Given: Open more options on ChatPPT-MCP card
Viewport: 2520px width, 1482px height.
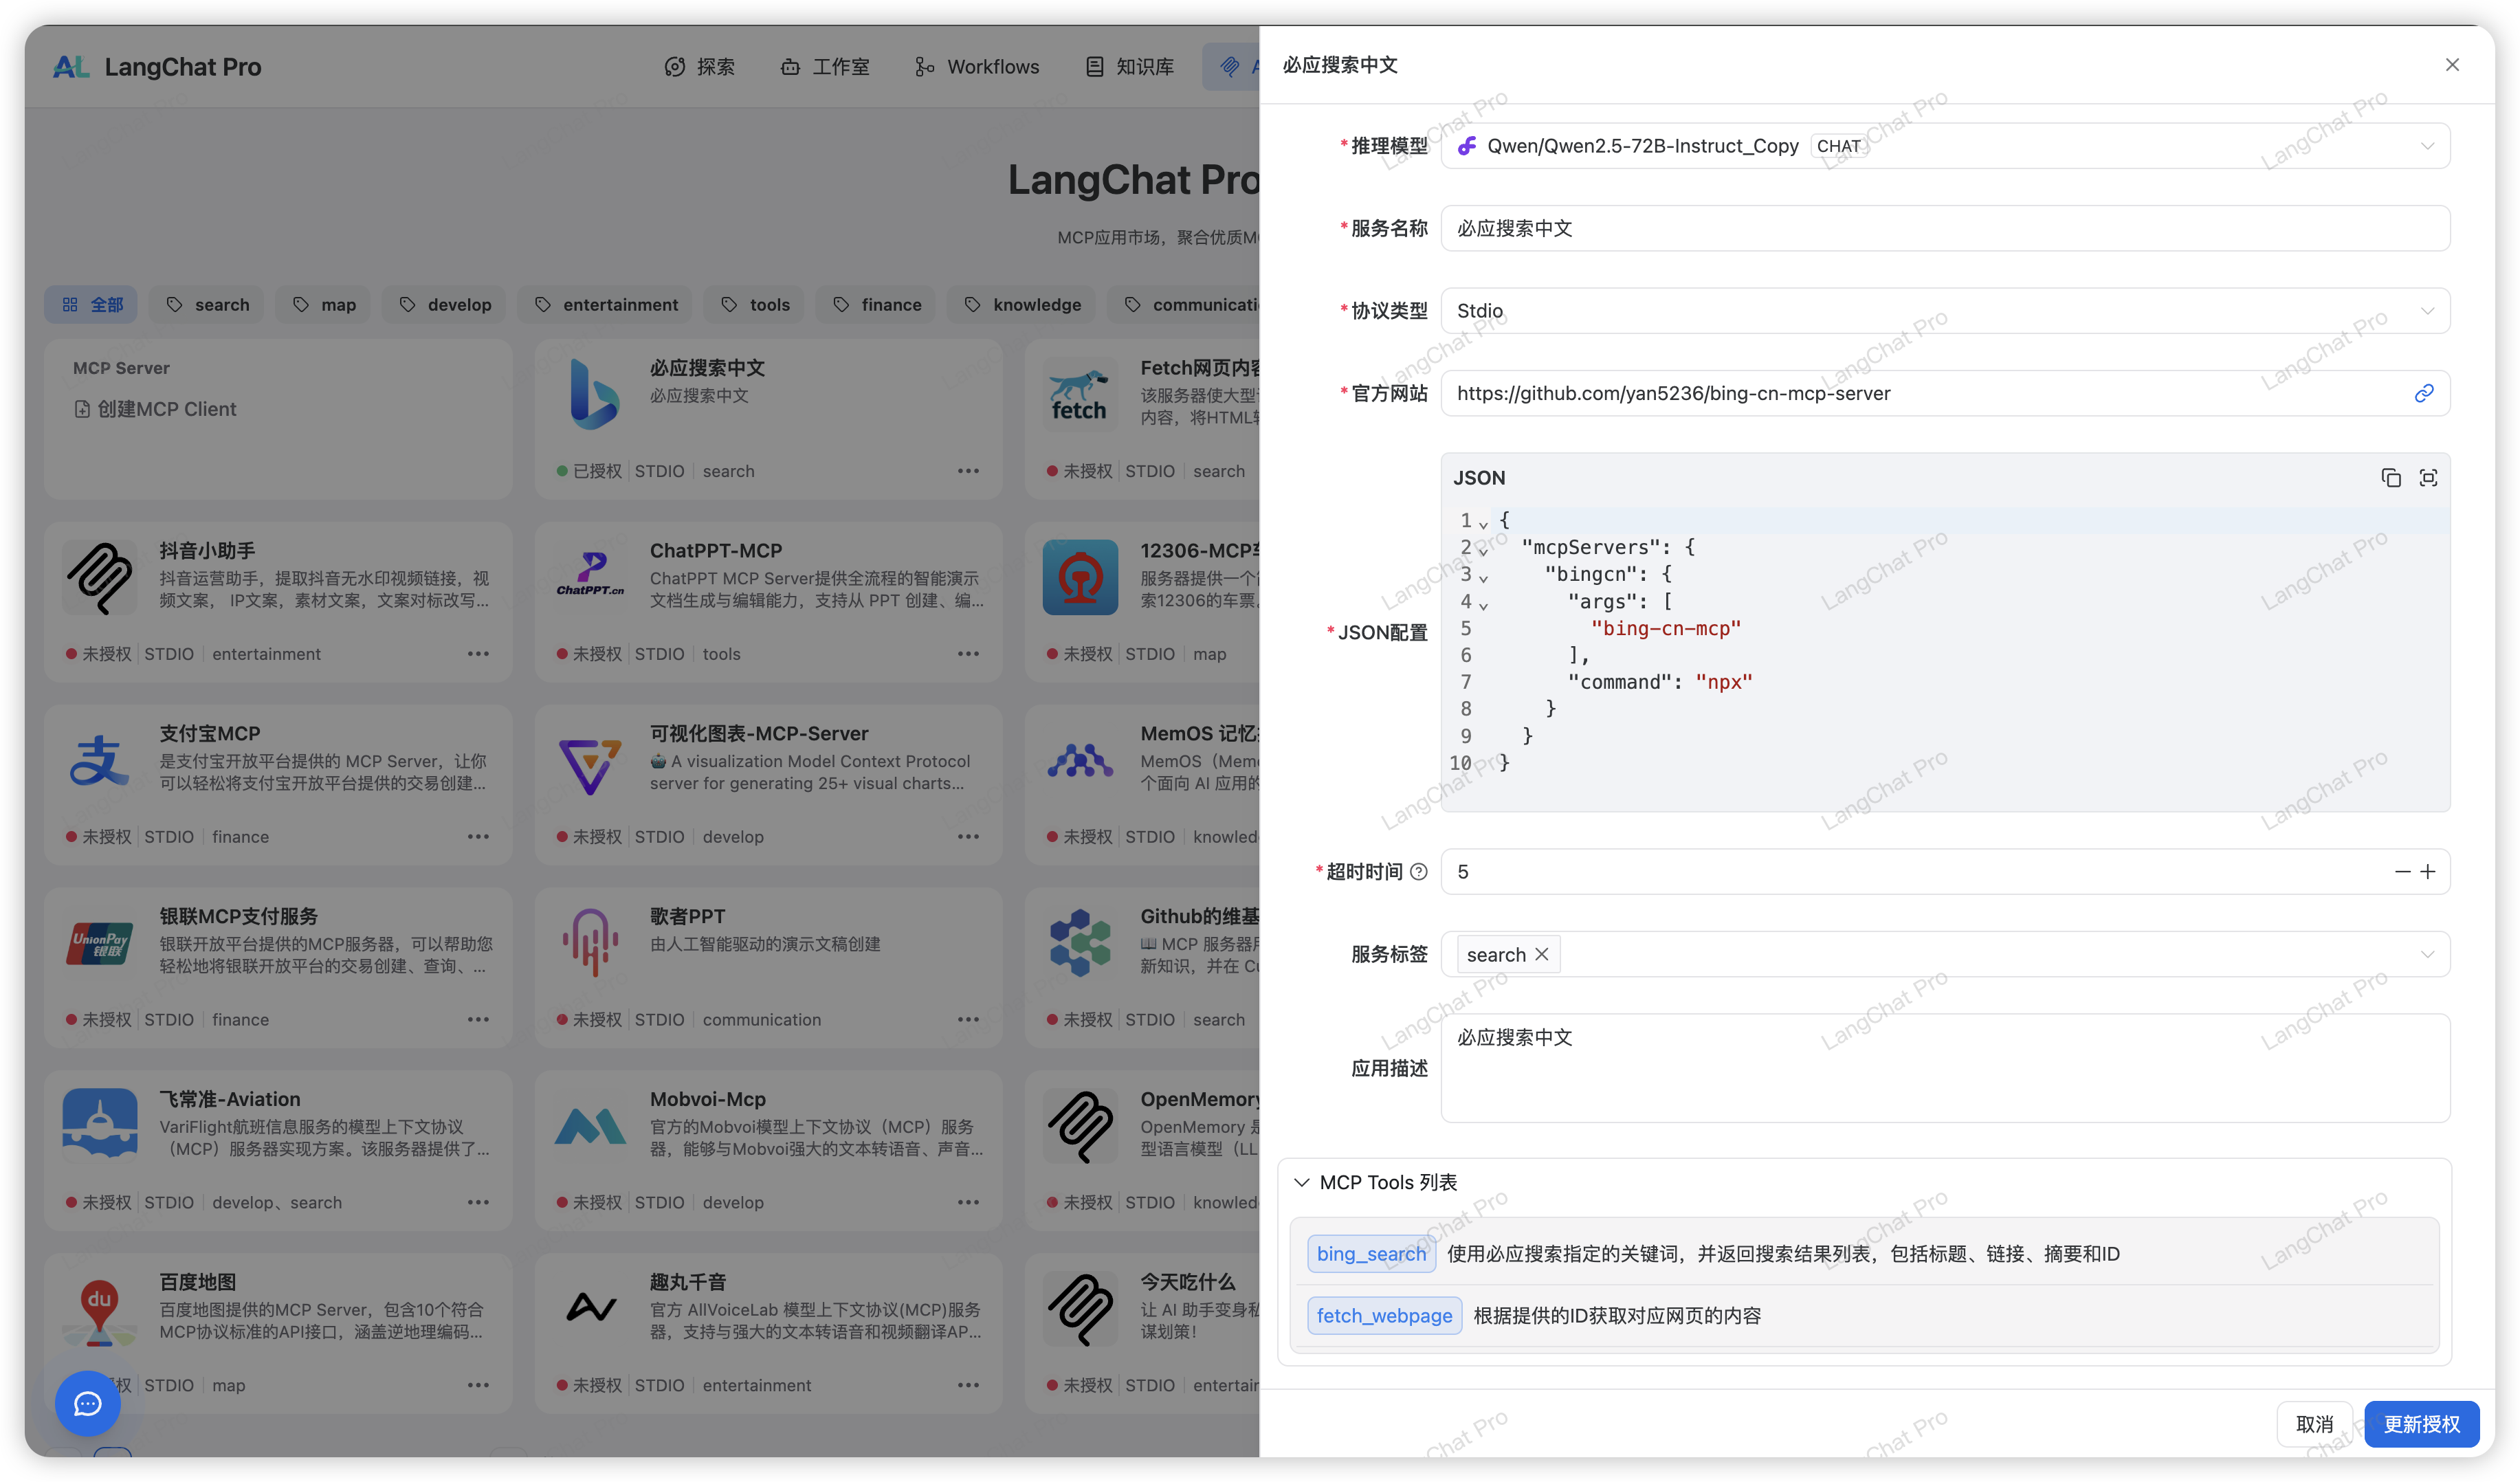Looking at the screenshot, I should 968,654.
